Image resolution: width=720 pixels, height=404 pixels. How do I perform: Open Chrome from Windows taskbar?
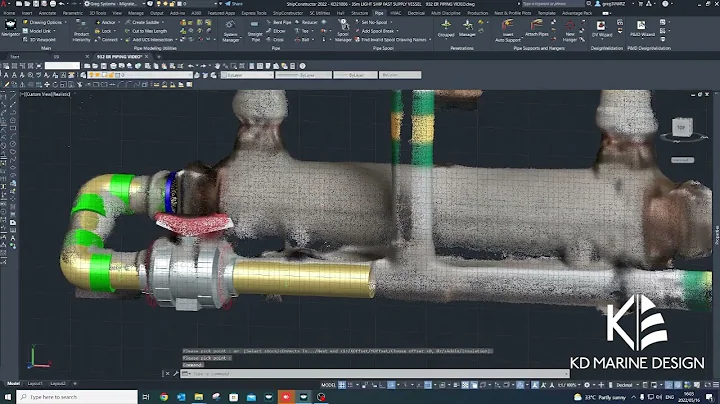(x=164, y=397)
